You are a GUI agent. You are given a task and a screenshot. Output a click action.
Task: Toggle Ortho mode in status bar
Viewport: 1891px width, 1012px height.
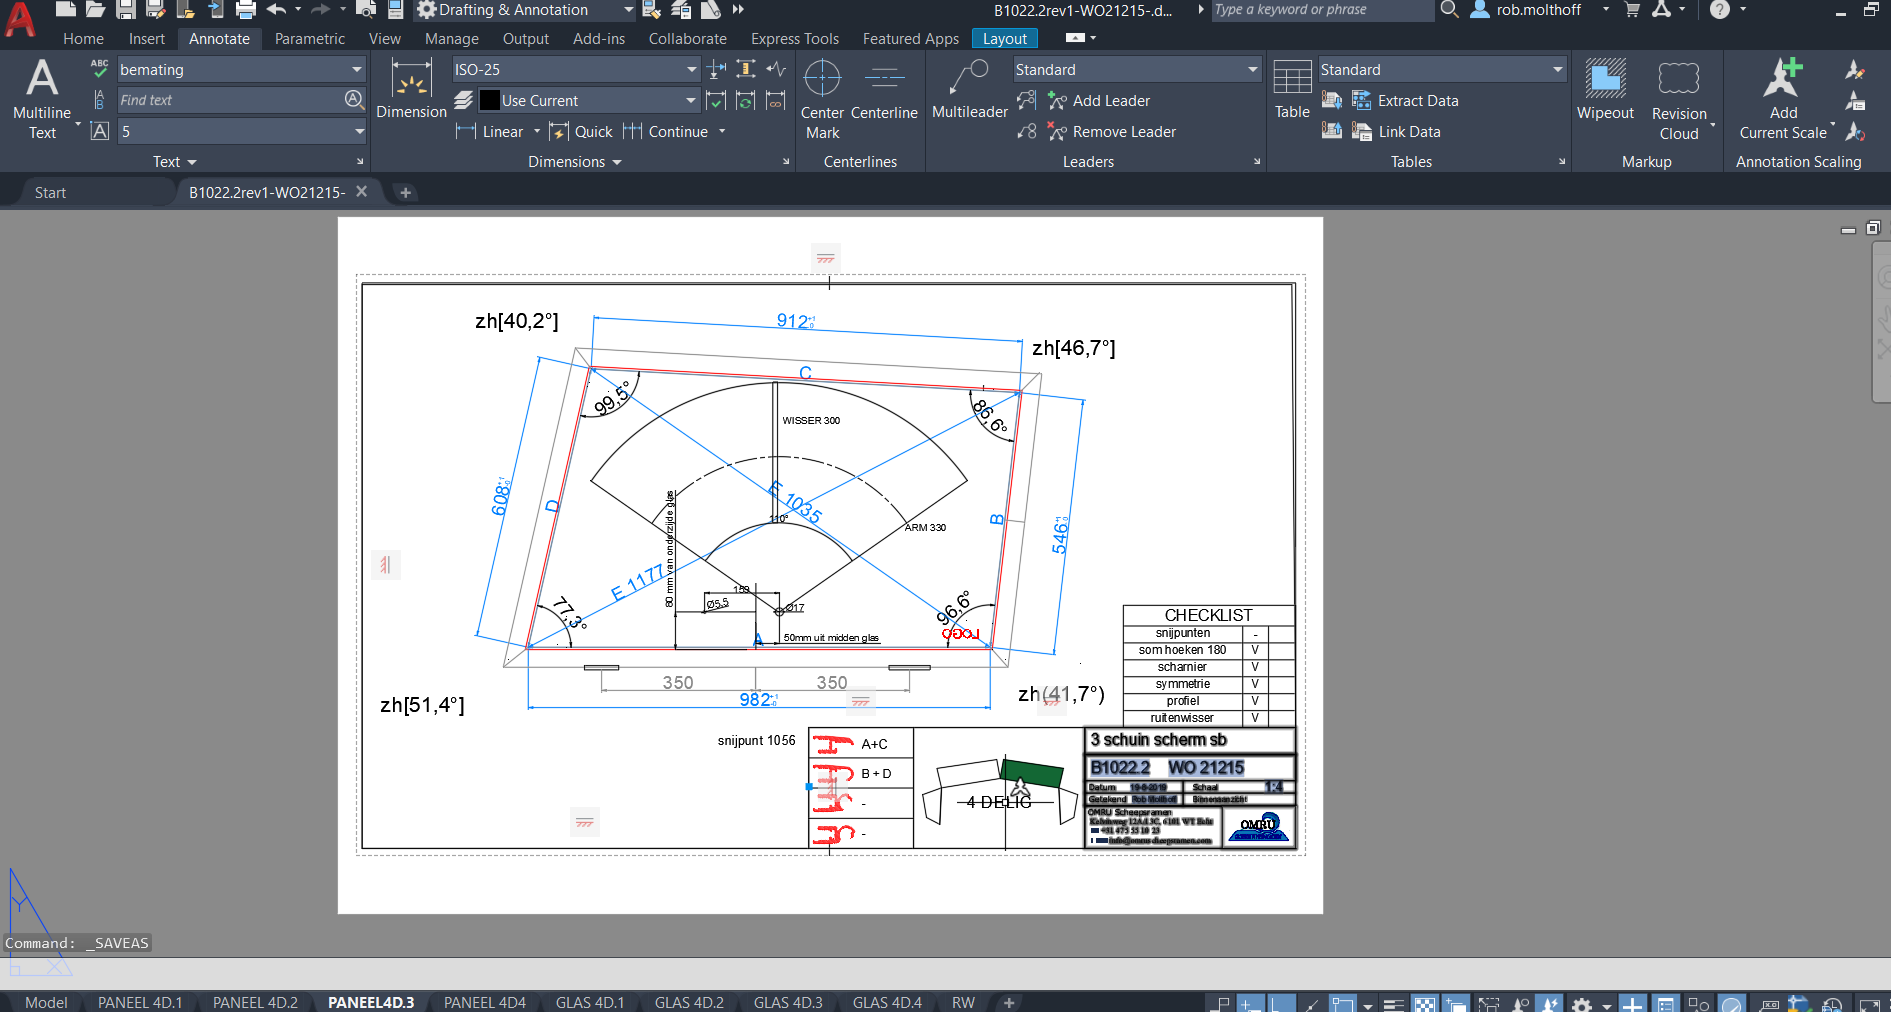click(1280, 1003)
